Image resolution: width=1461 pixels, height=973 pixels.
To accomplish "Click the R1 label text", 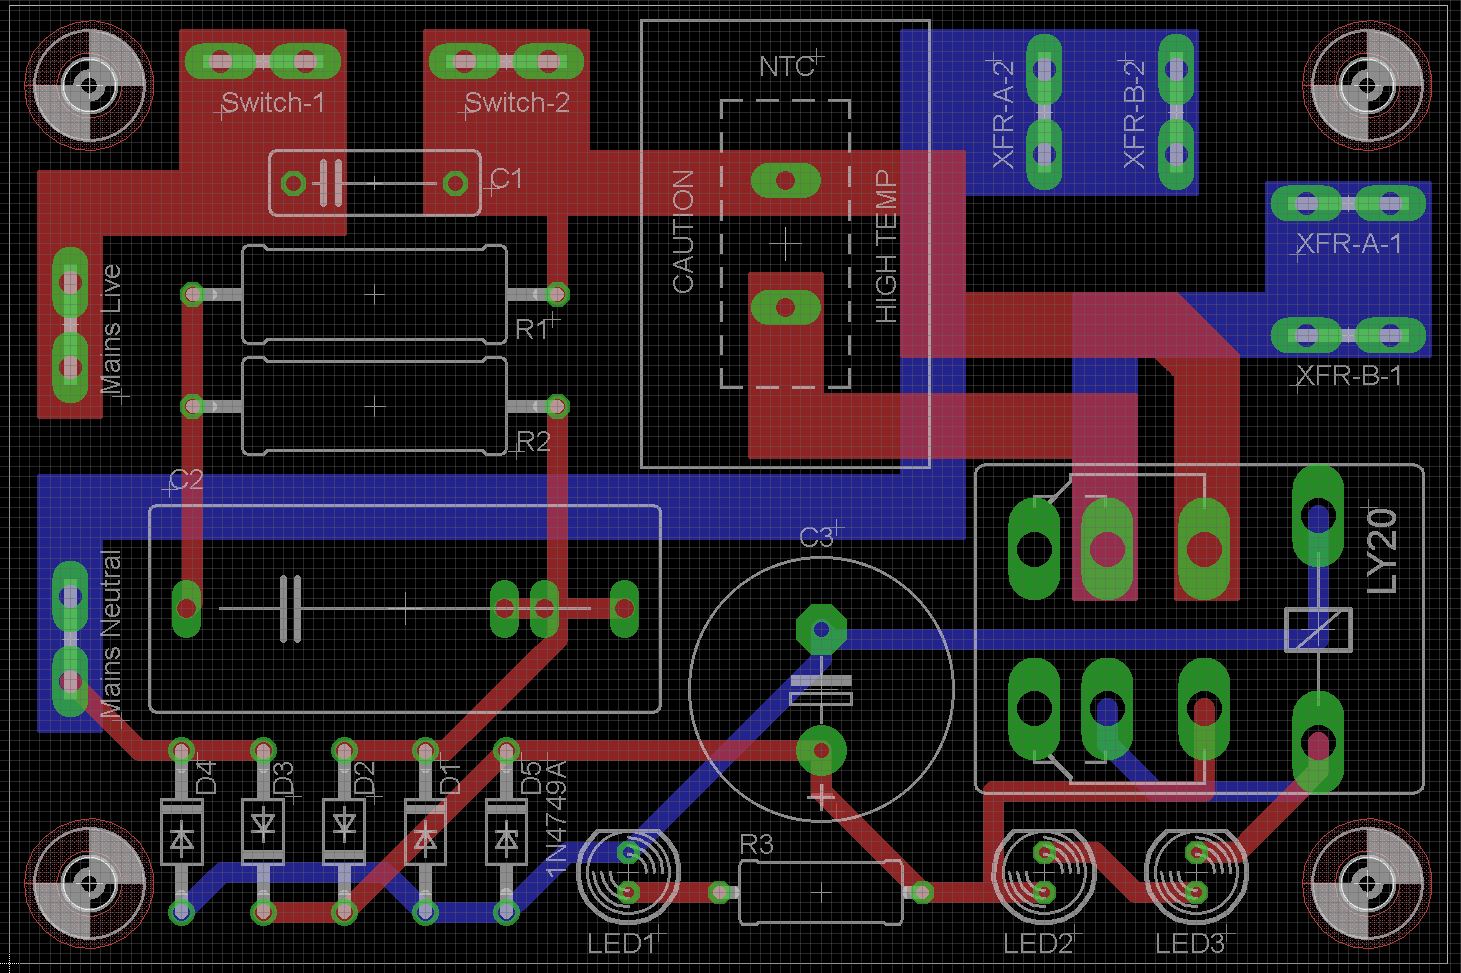I will [532, 329].
